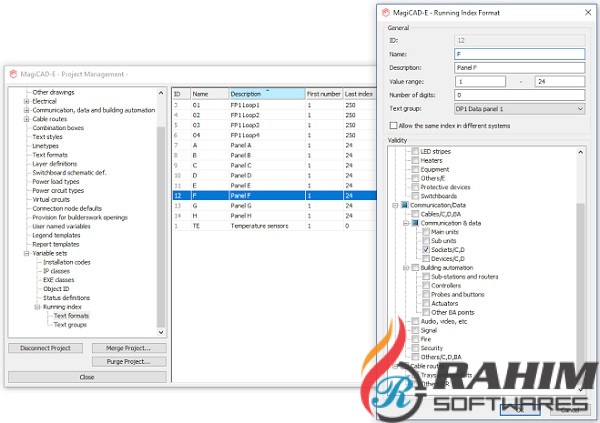Select IP classes tree item
The image size is (600, 423).
click(x=56, y=271)
